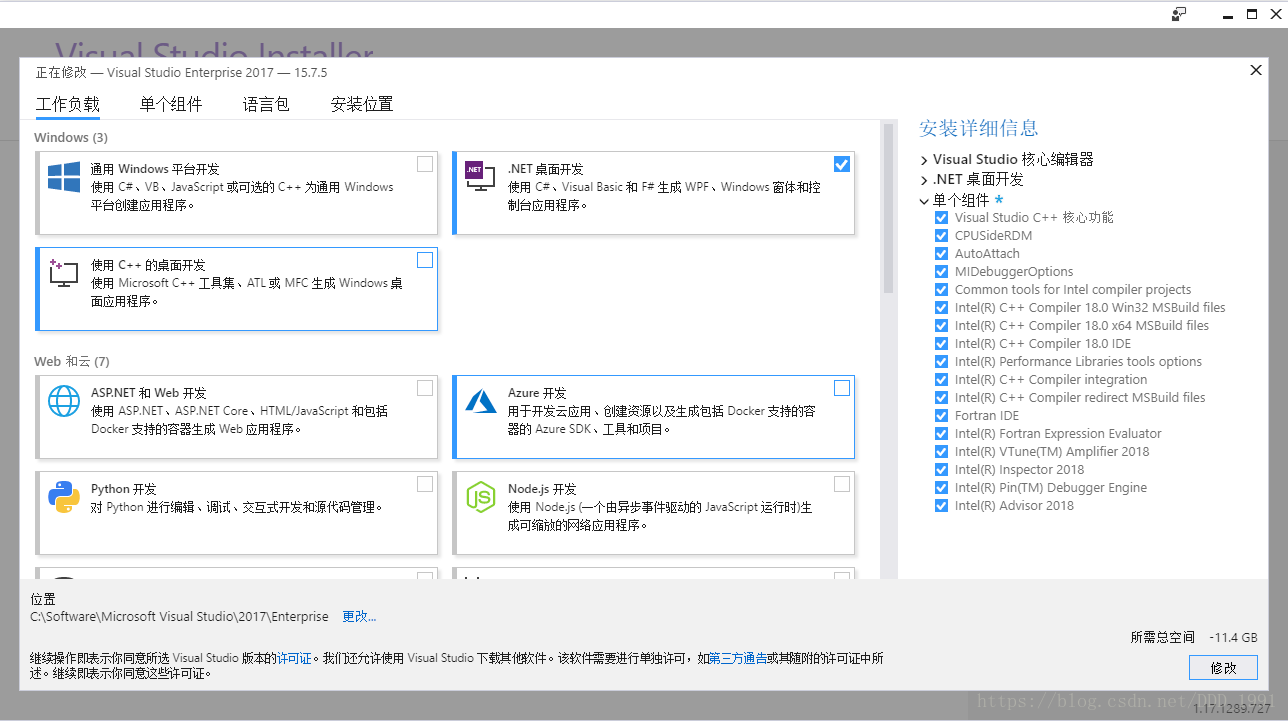Click the workloads list vertical scrollbar

[888, 210]
